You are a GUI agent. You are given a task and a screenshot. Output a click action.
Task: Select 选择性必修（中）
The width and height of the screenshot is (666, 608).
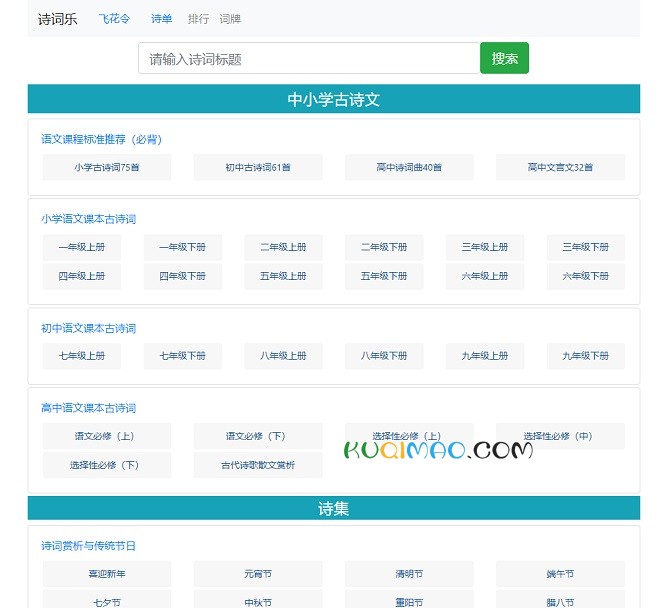560,436
